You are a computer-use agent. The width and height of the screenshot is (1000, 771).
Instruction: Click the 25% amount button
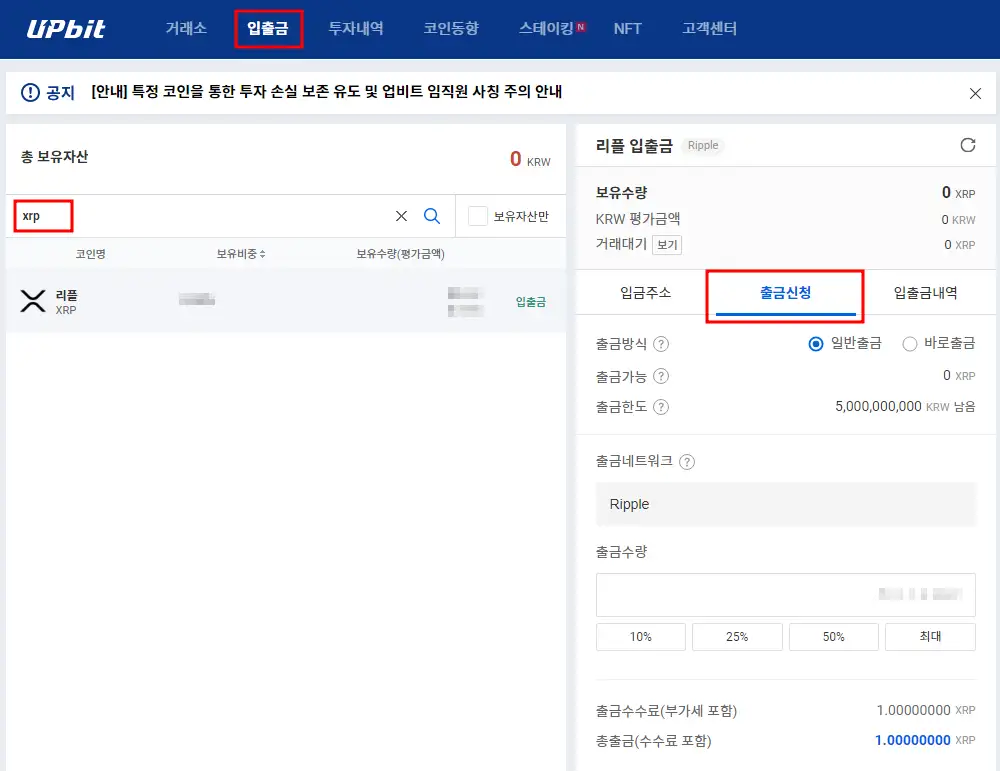tap(737, 636)
